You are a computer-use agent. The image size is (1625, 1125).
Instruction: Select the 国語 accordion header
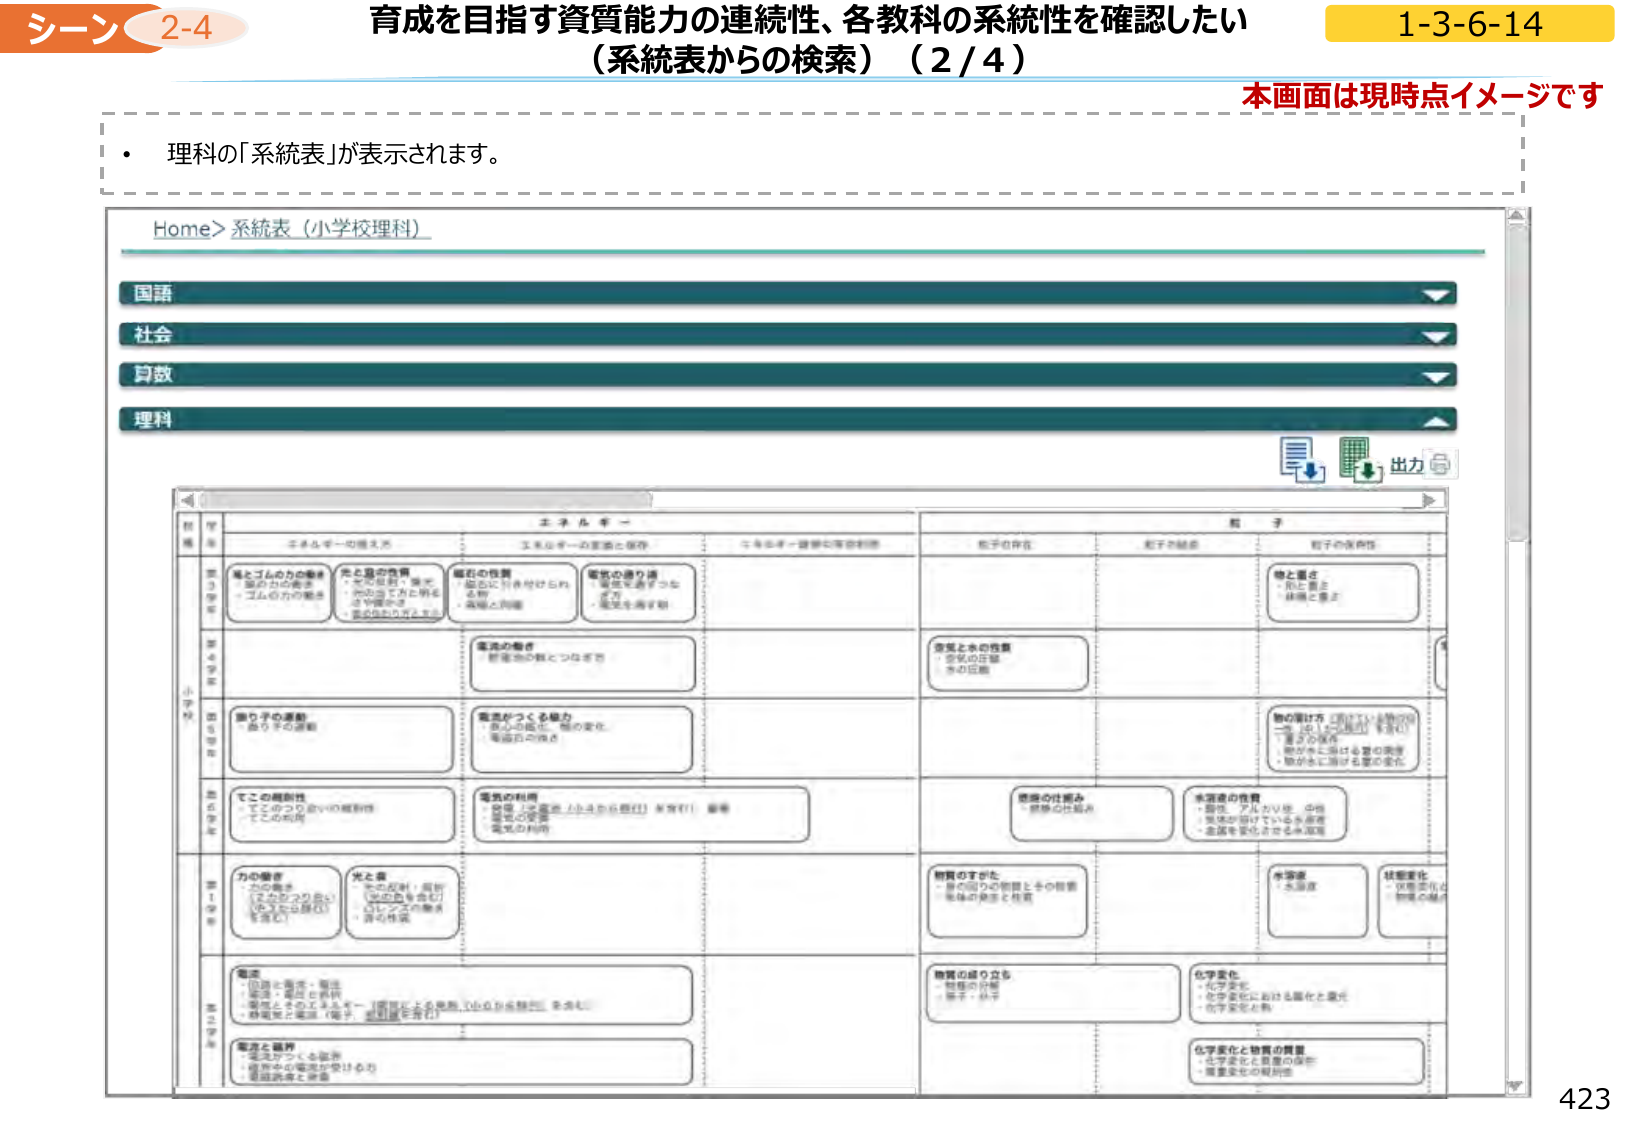787,294
